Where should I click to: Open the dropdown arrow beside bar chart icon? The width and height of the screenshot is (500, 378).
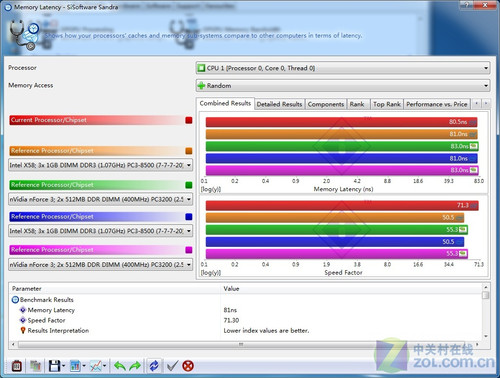coord(84,366)
